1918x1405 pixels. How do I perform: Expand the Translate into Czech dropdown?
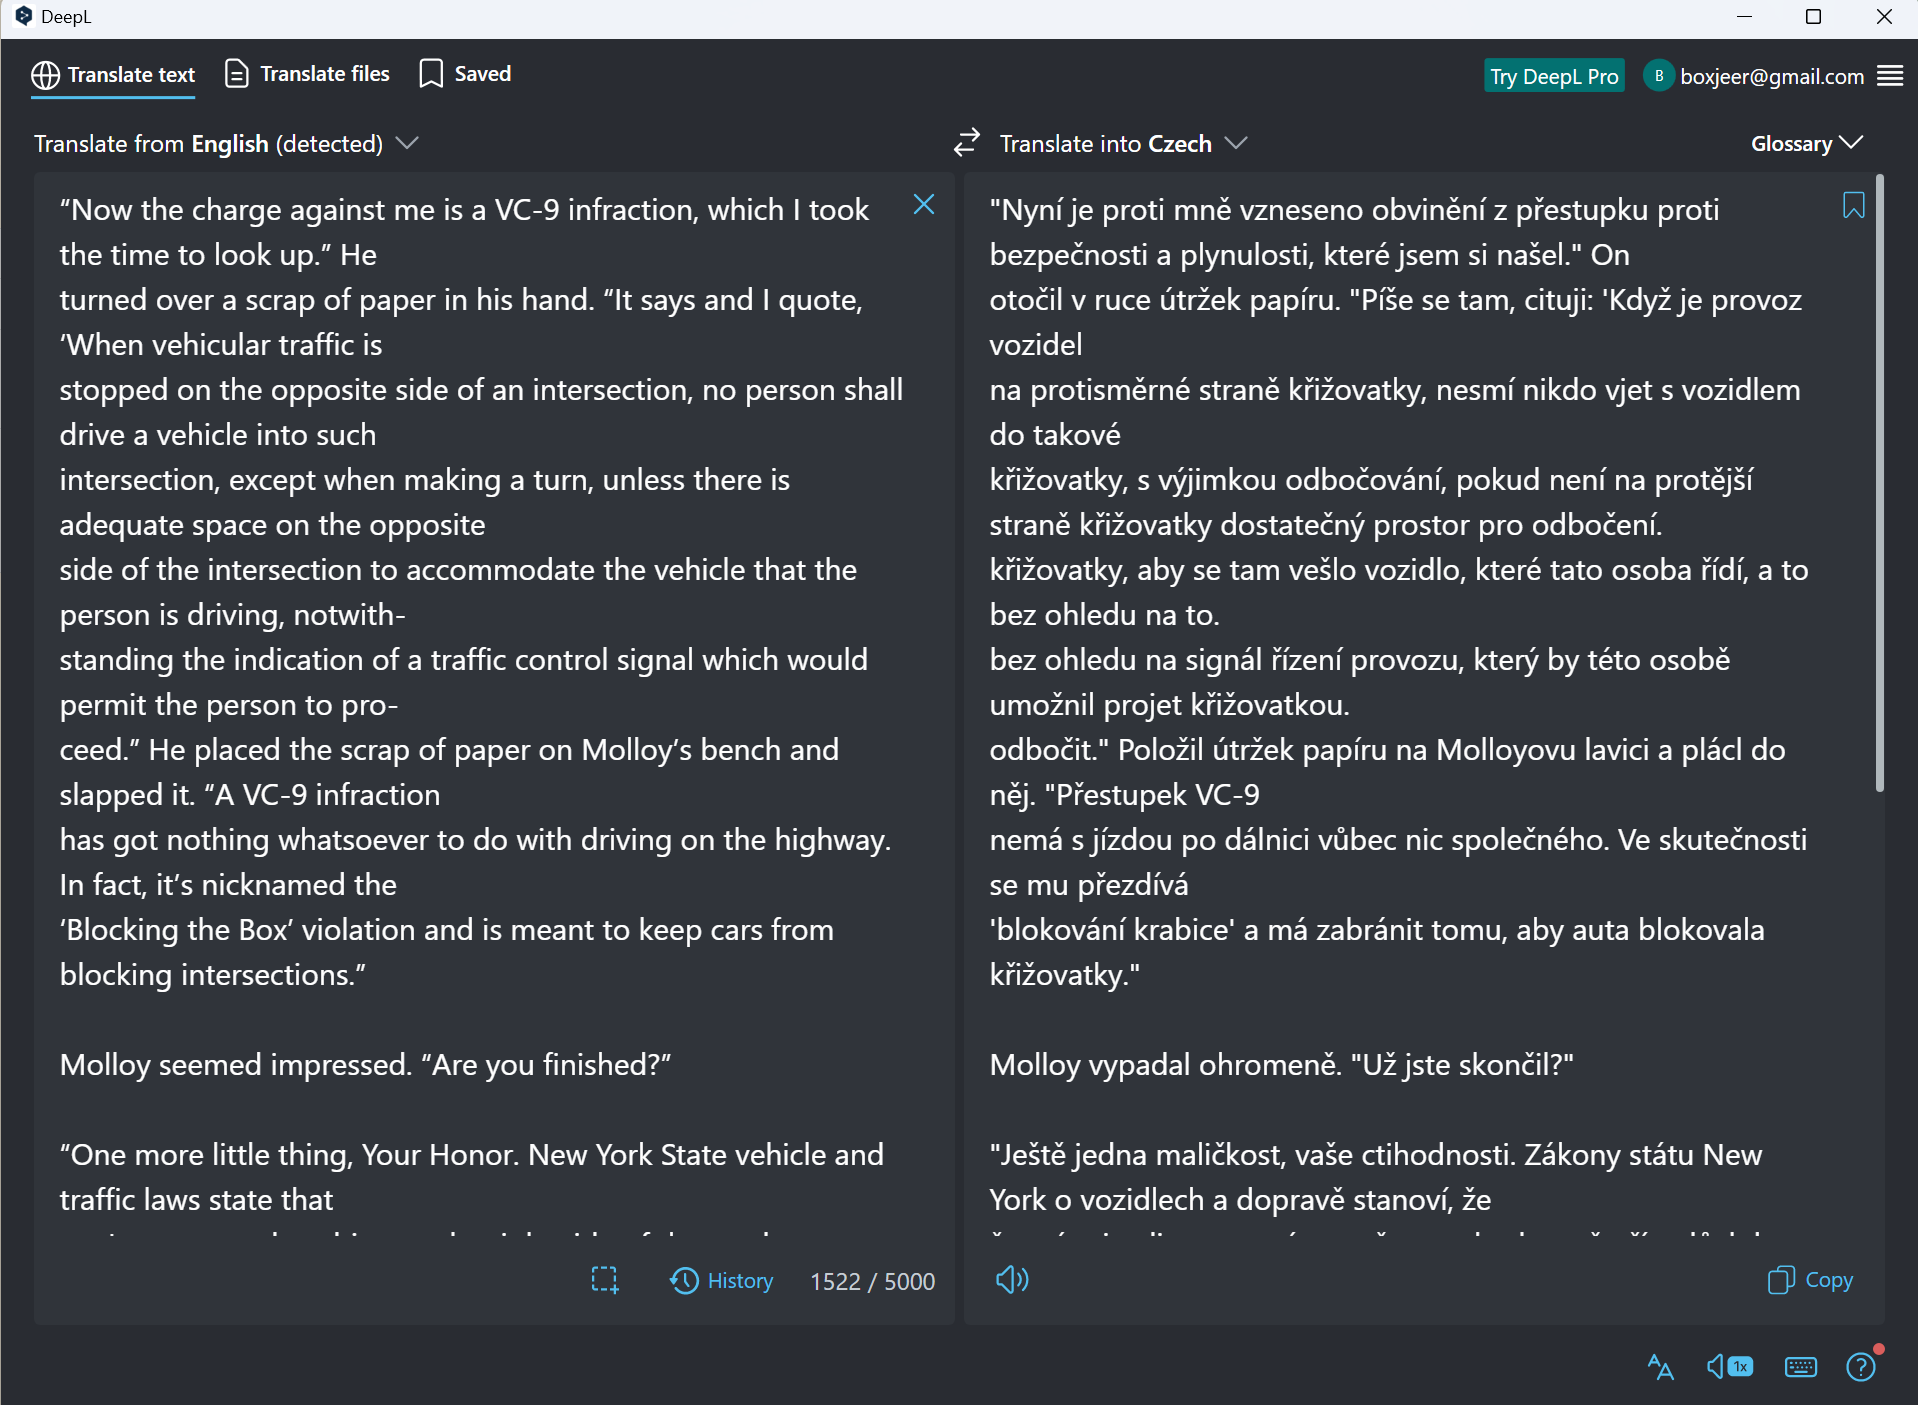(x=1123, y=143)
